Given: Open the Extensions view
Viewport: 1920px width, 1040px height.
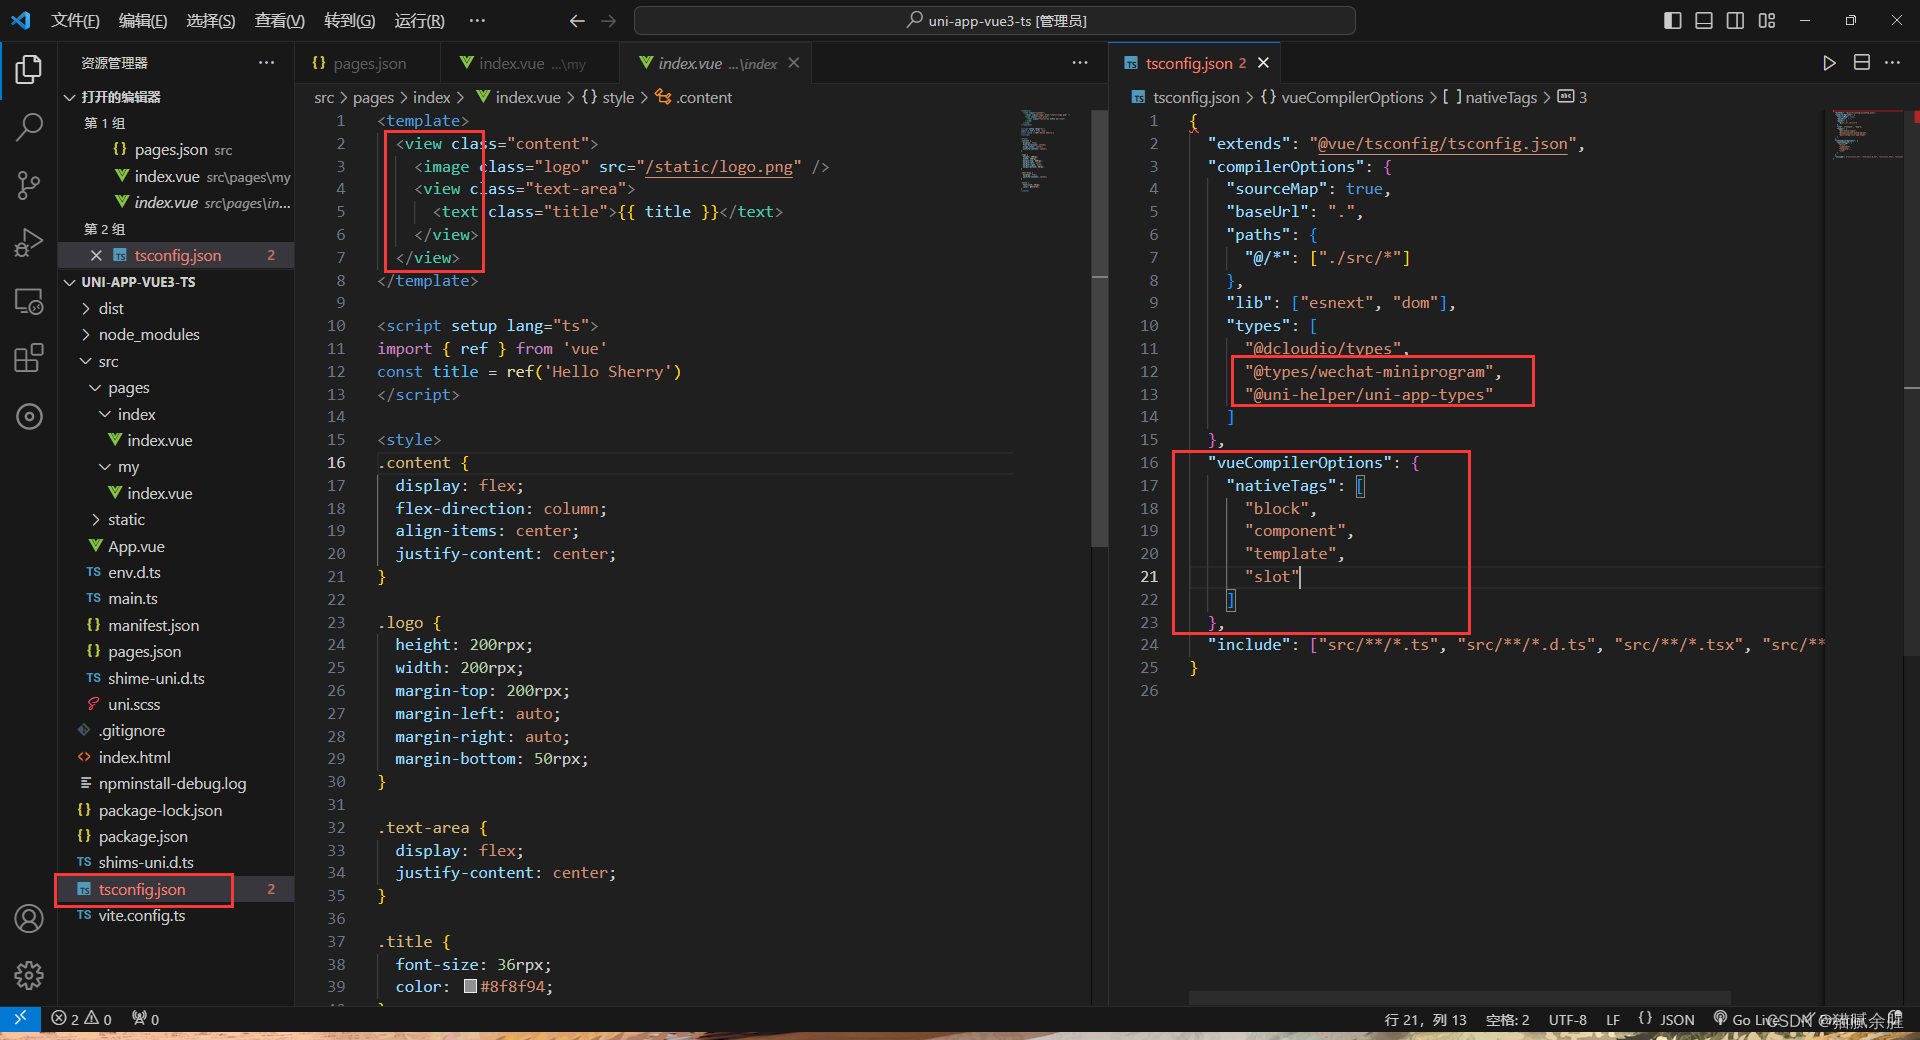Looking at the screenshot, I should pos(29,358).
